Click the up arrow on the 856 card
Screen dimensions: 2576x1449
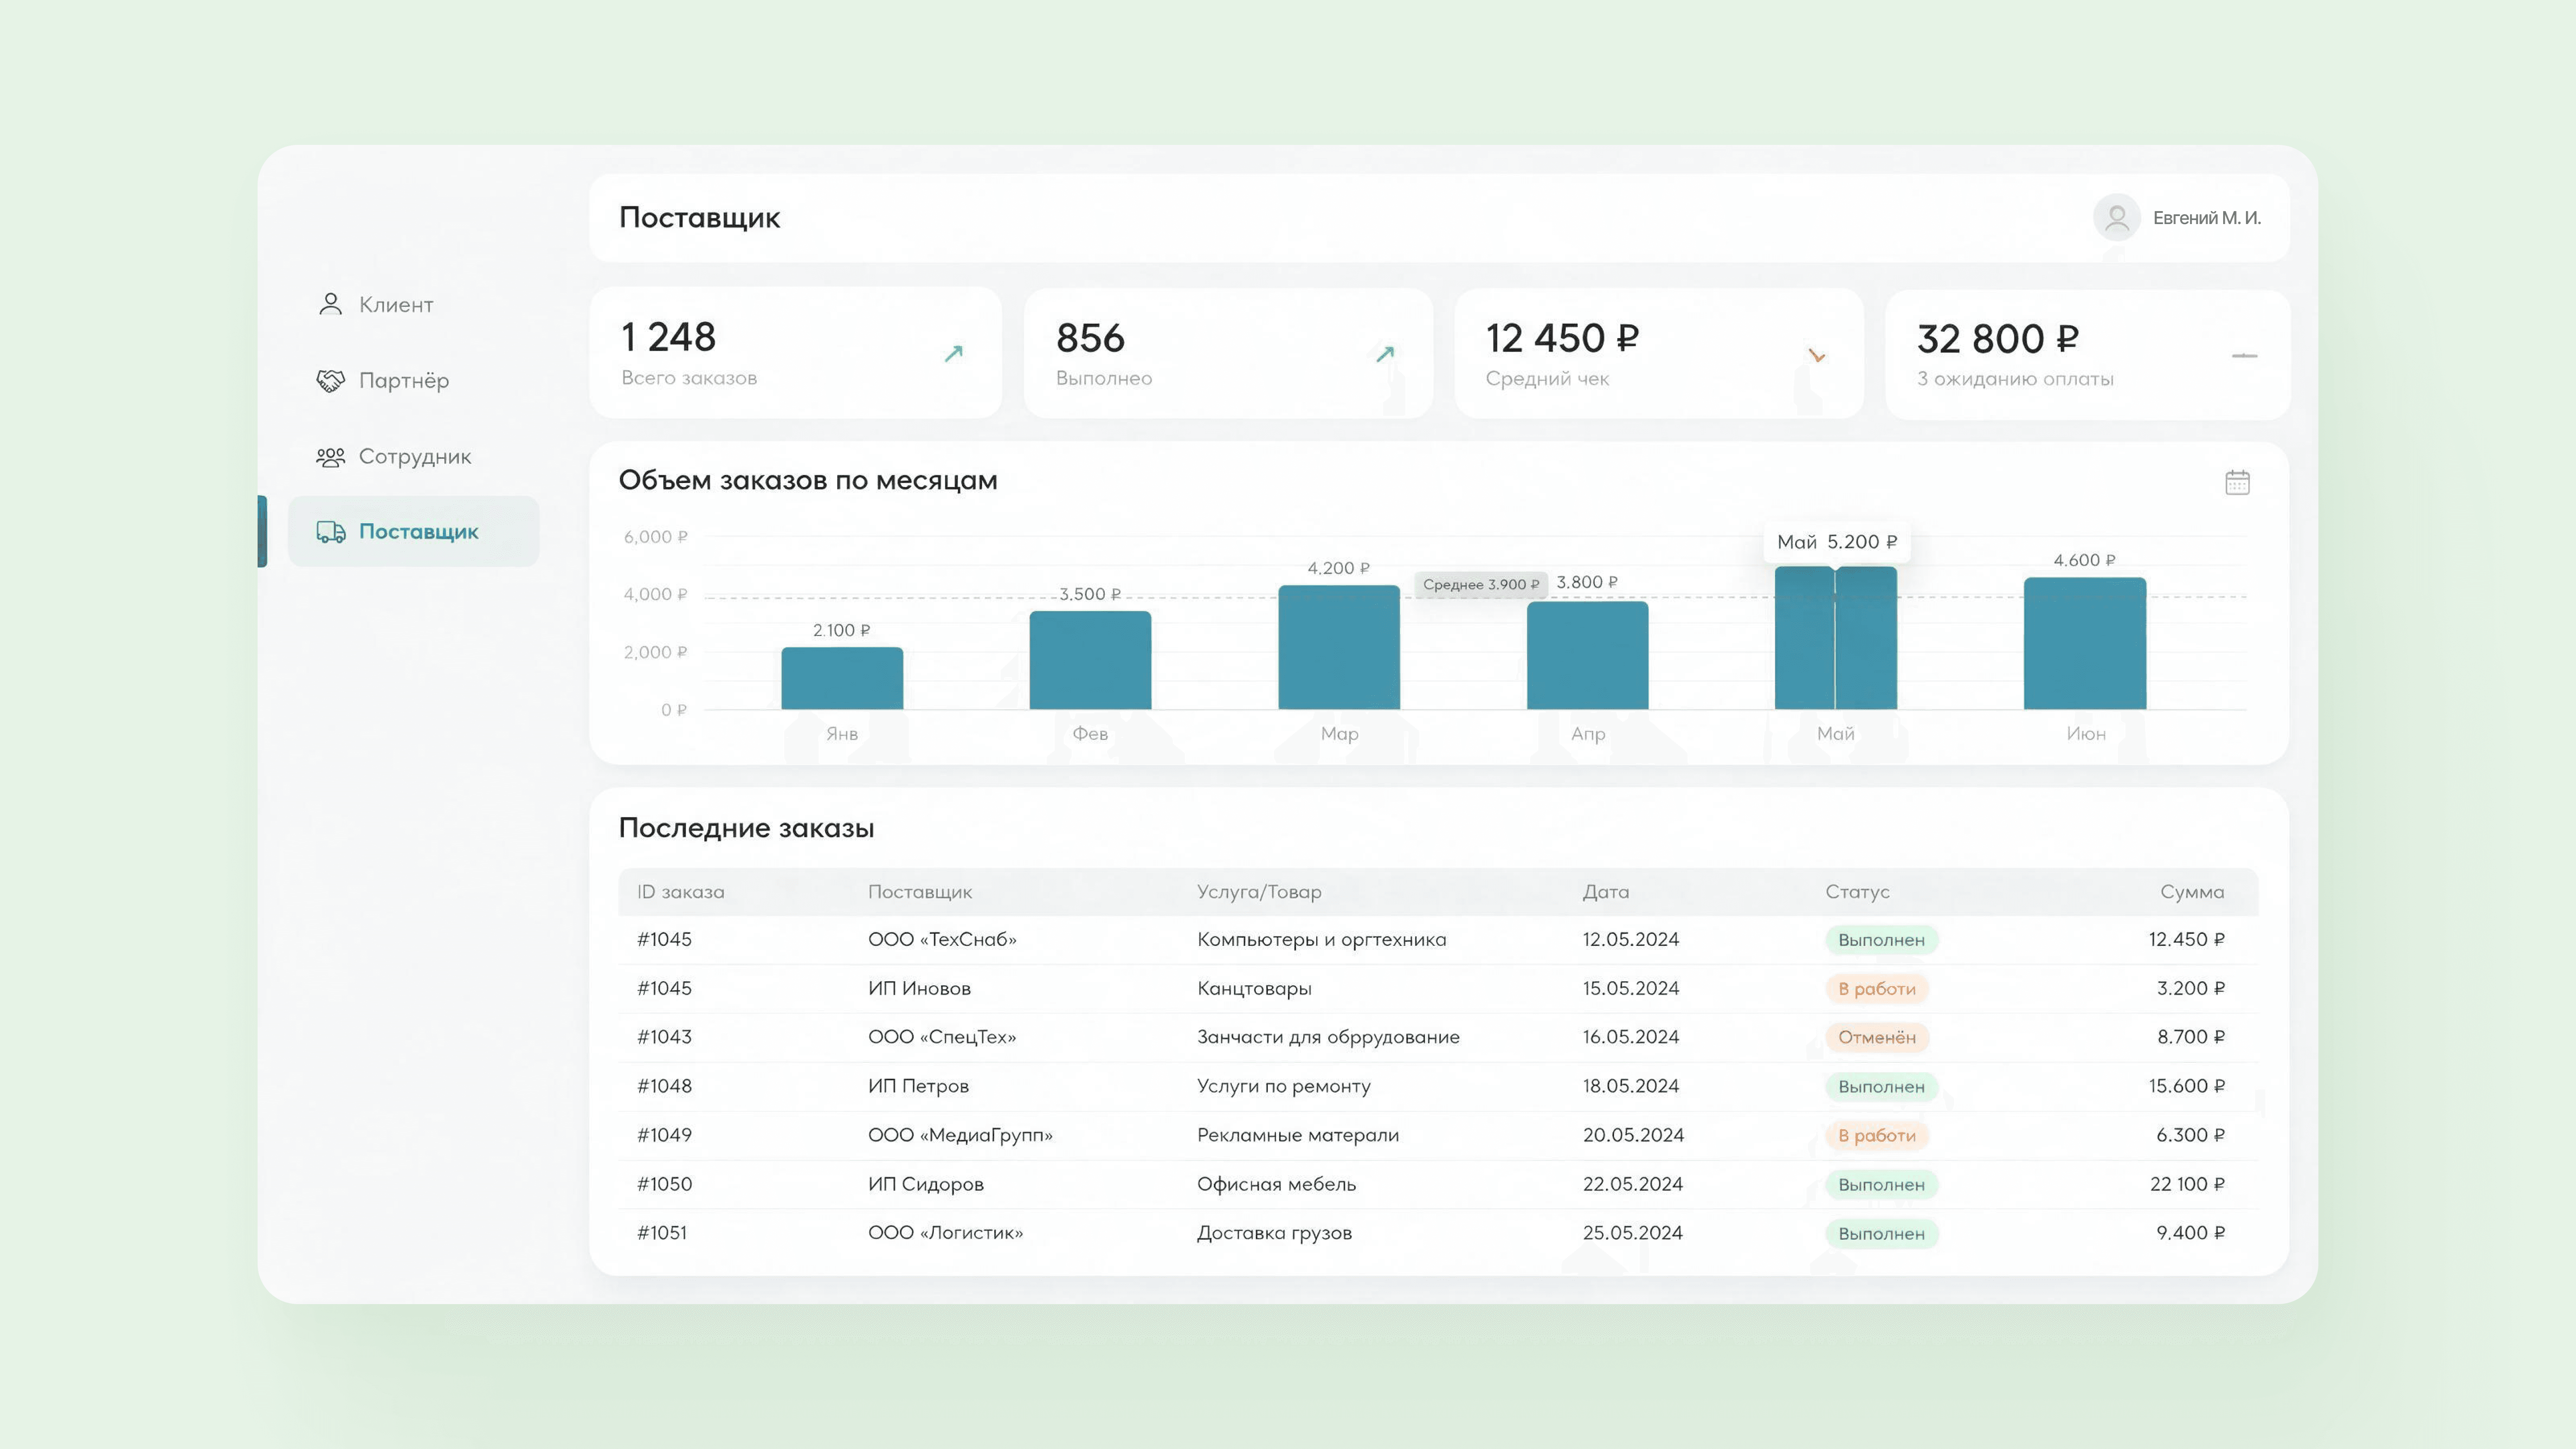pos(1385,354)
